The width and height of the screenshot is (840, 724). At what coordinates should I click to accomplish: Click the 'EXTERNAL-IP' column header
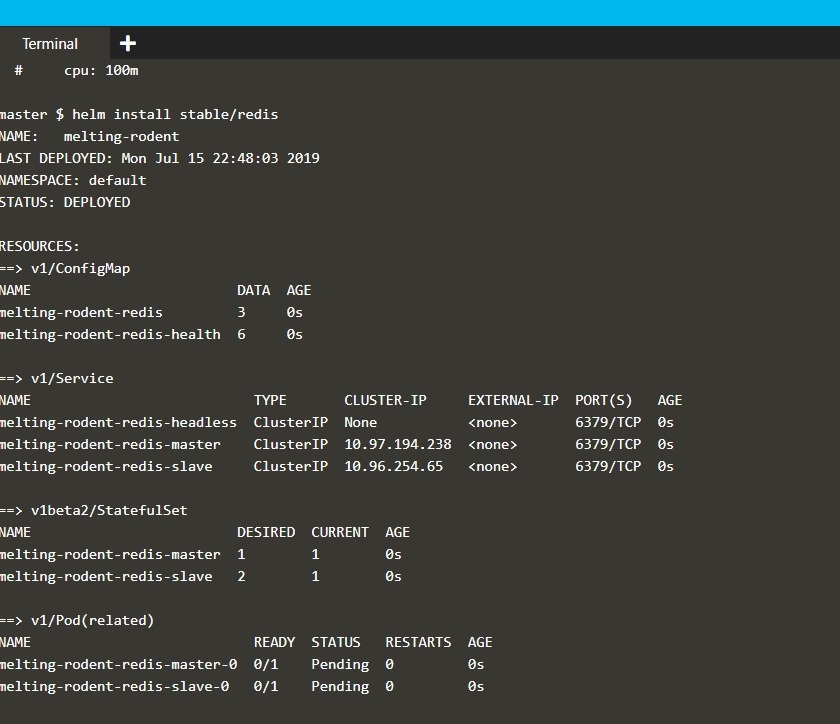pyautogui.click(x=513, y=400)
